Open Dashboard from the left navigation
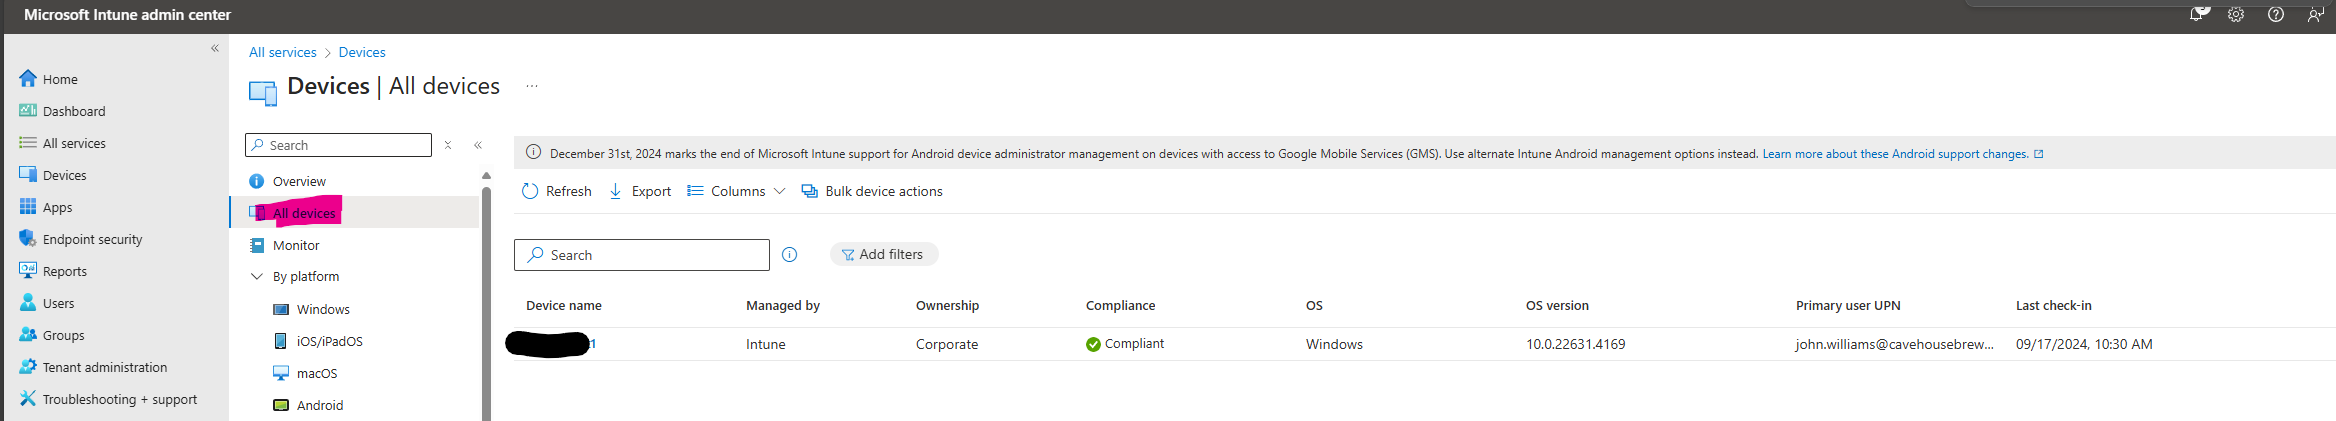Image resolution: width=2336 pixels, height=421 pixels. (x=74, y=111)
